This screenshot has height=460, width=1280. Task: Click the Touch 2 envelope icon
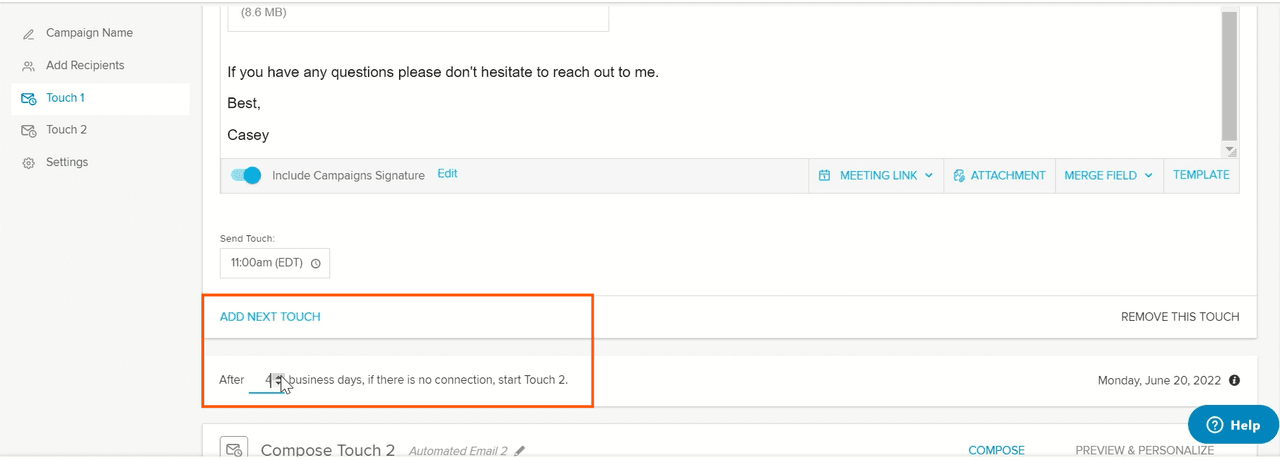coord(29,130)
